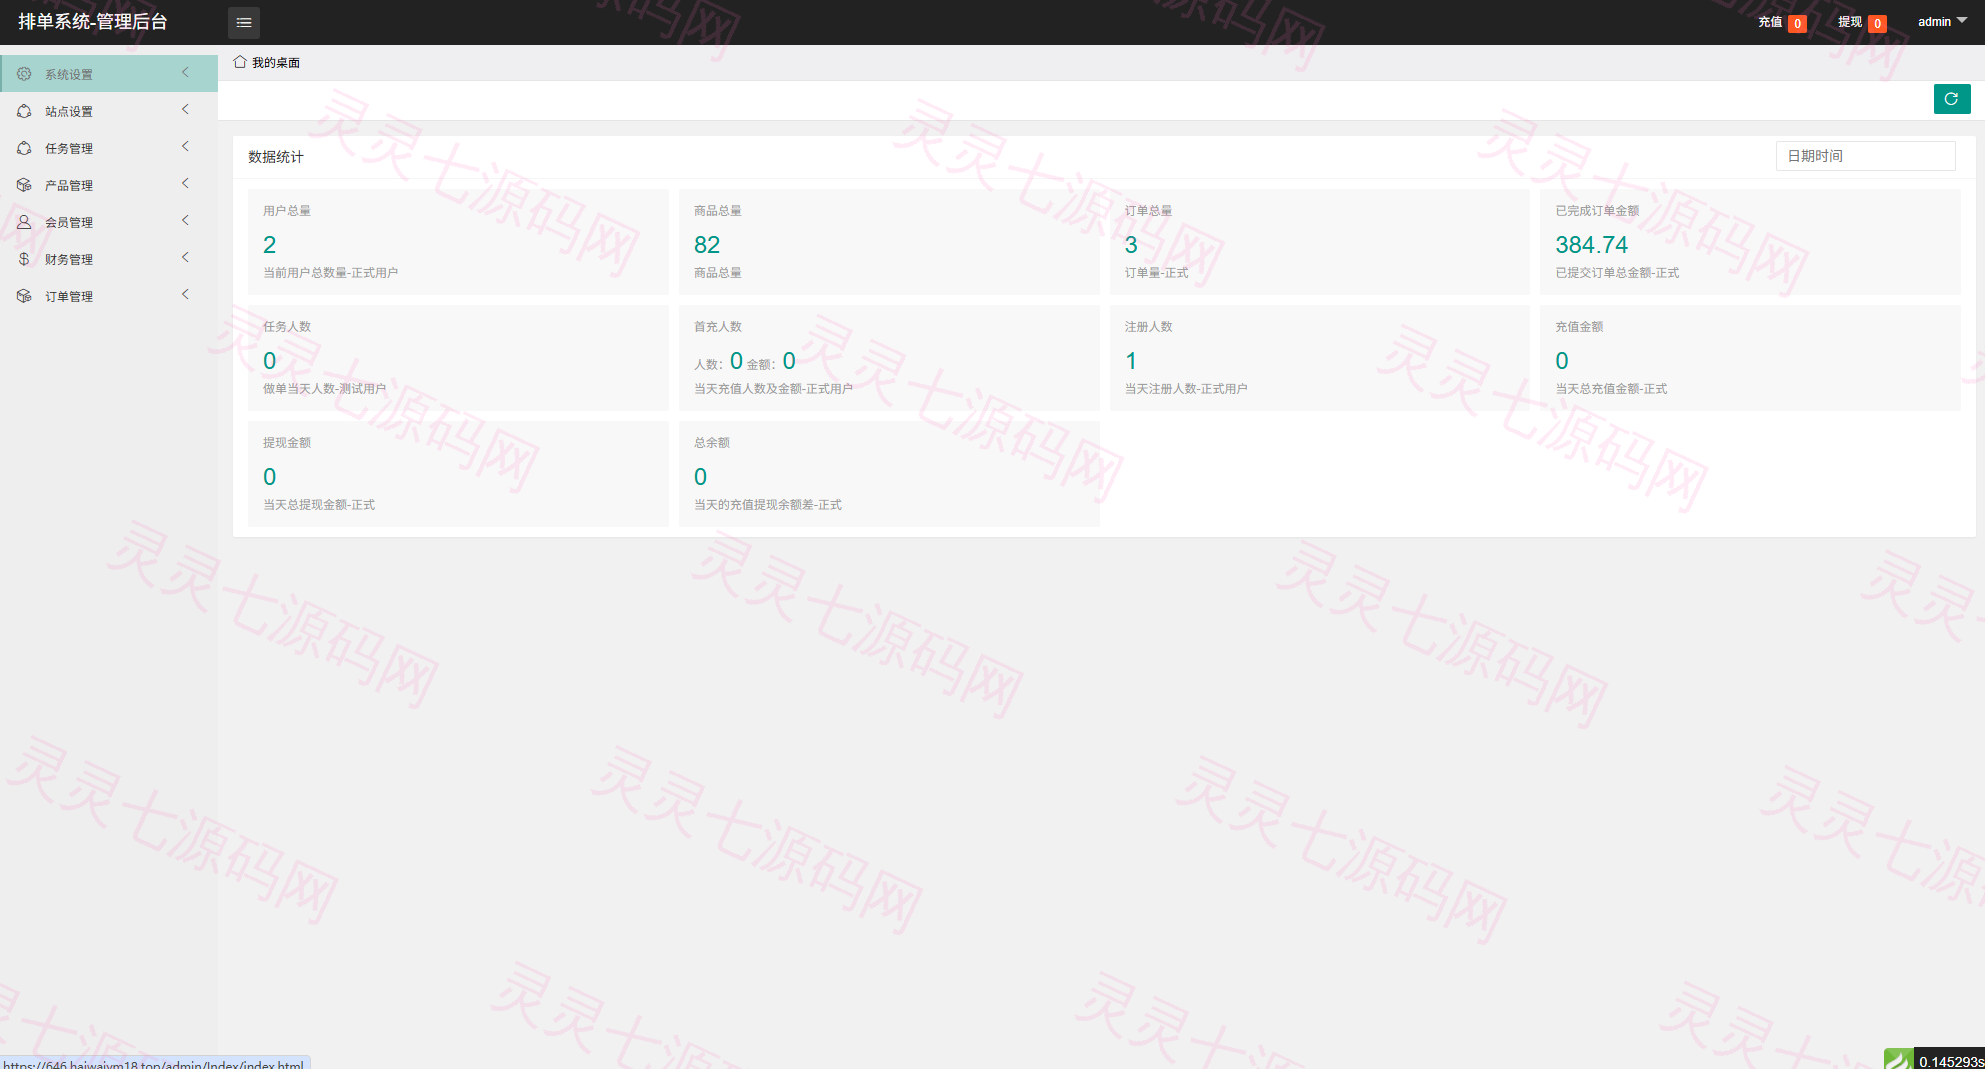Click the green refresh button
The image size is (1985, 1069).
pyautogui.click(x=1951, y=99)
